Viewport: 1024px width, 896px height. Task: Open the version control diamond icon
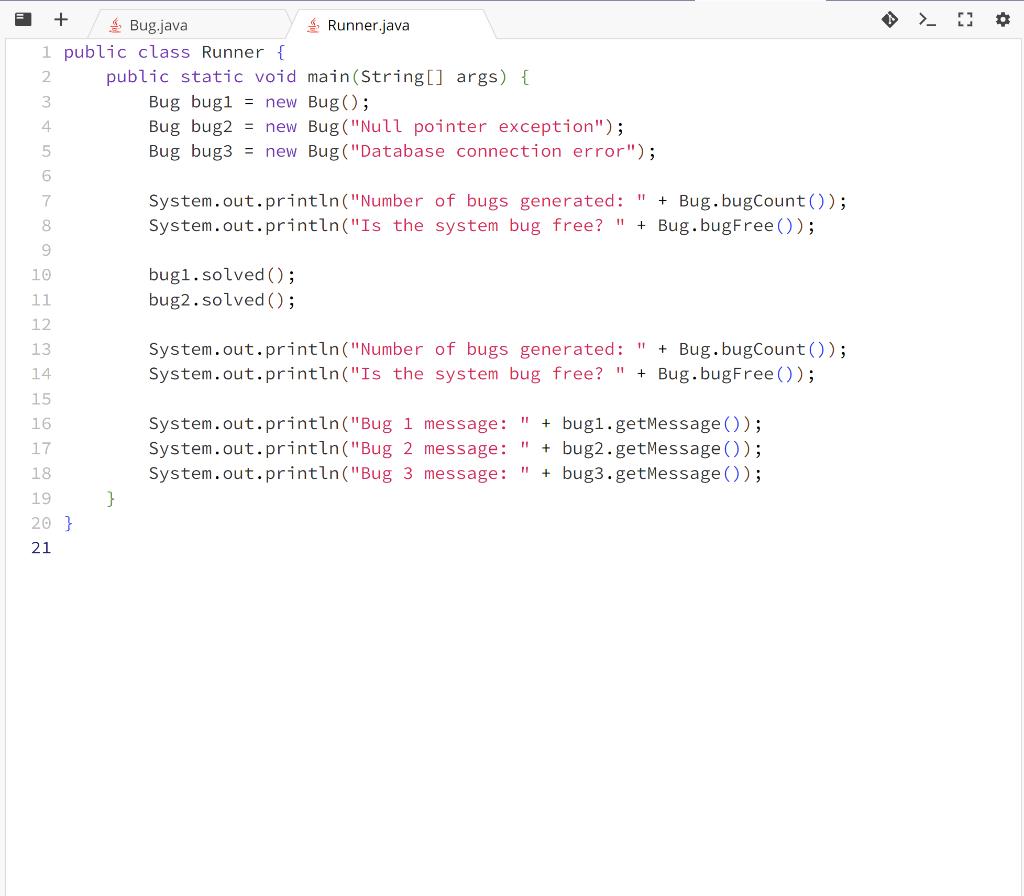[x=889, y=19]
